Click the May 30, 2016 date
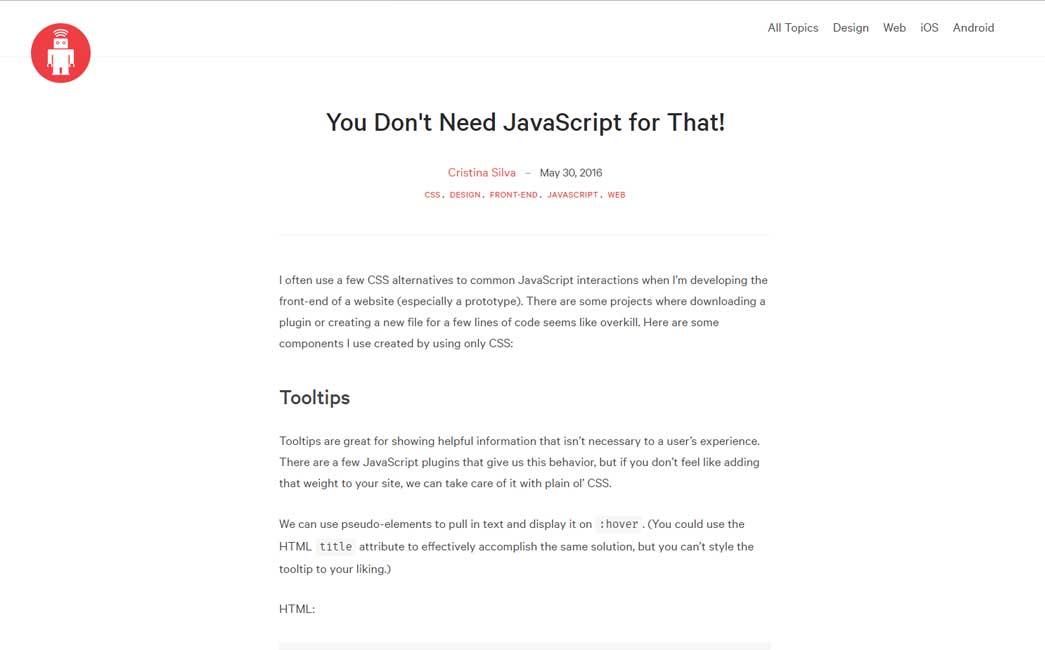Viewport: 1045px width, 650px height. (x=570, y=173)
